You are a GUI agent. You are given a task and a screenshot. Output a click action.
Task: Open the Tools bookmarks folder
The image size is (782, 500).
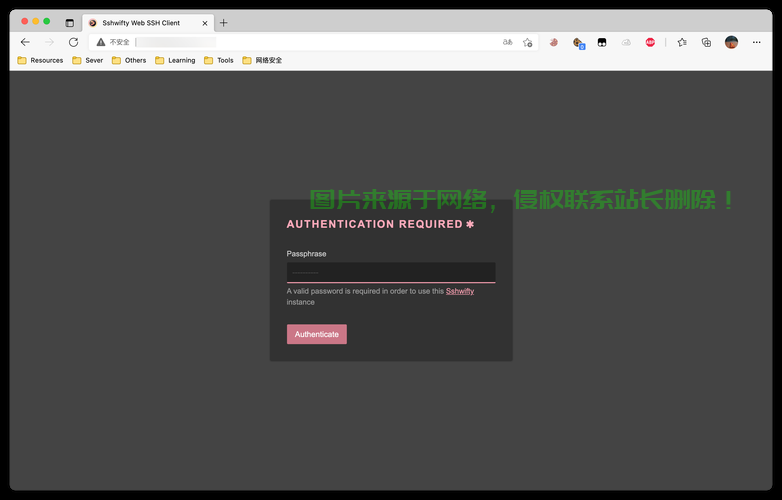(x=218, y=60)
